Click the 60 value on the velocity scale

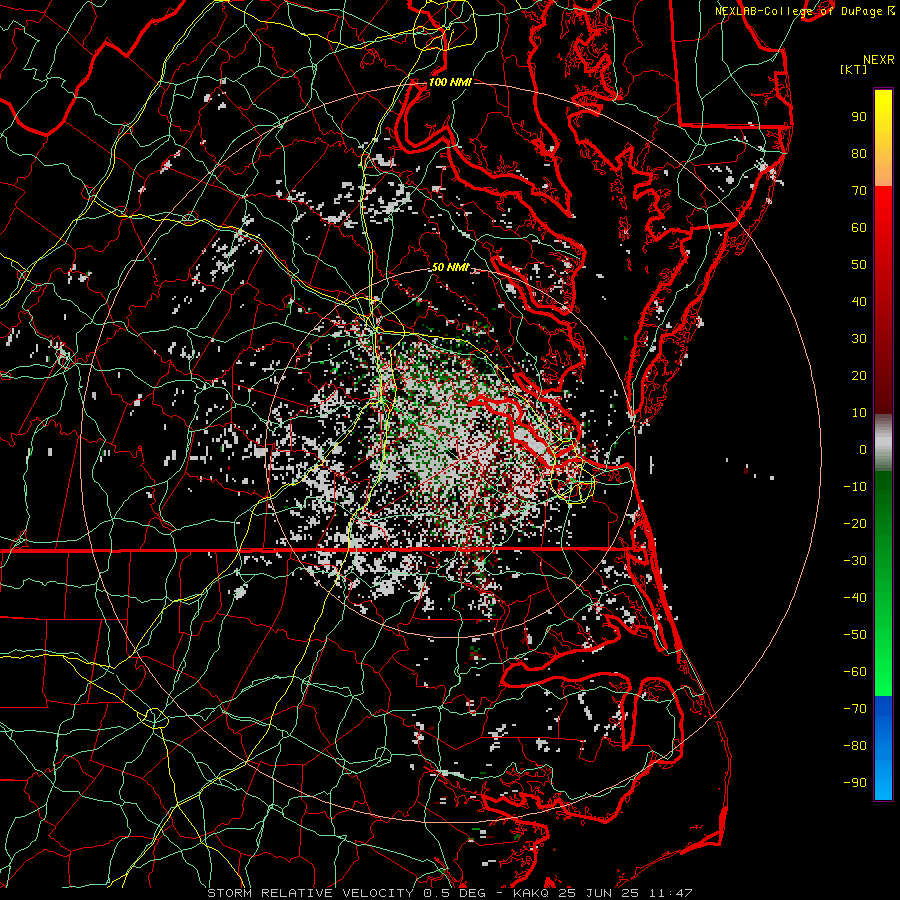click(x=859, y=228)
